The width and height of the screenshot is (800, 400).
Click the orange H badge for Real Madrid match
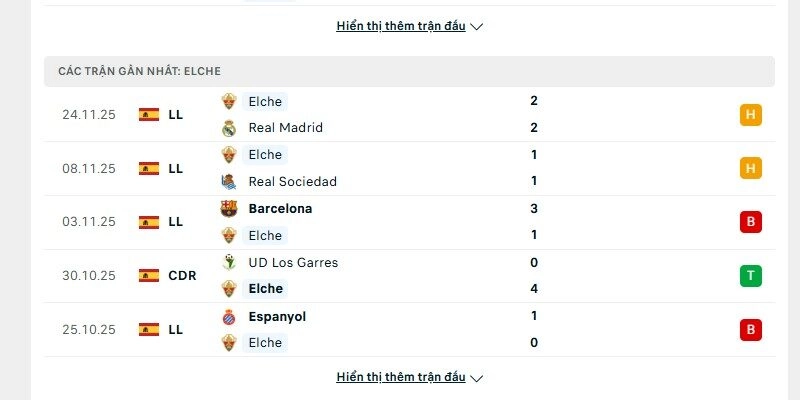pos(751,115)
